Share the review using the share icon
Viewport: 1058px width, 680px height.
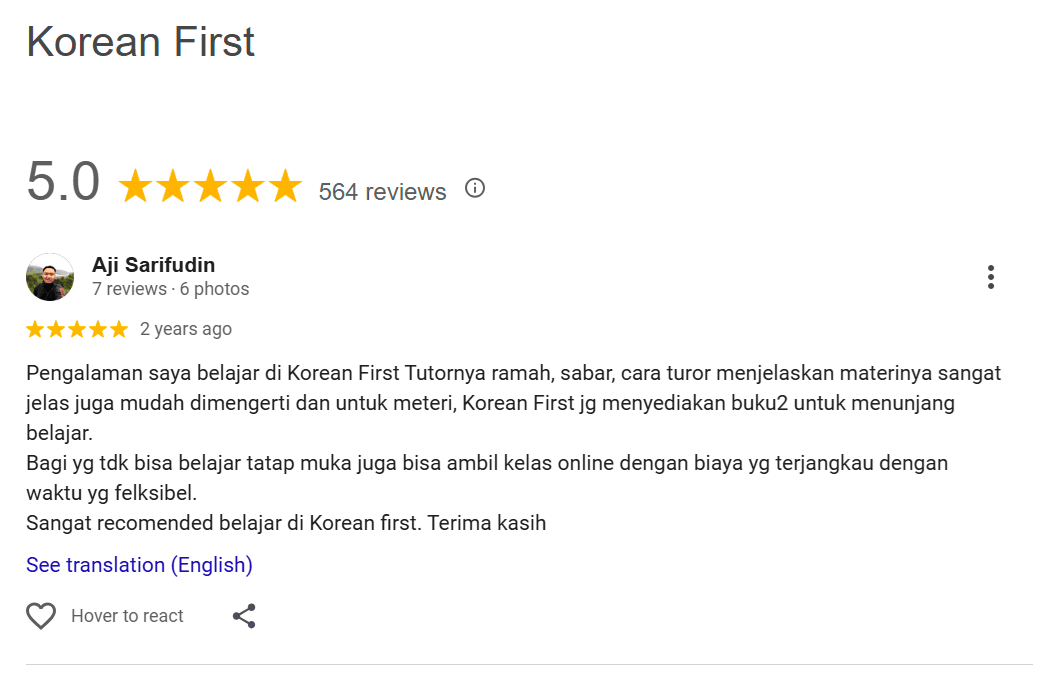244,616
